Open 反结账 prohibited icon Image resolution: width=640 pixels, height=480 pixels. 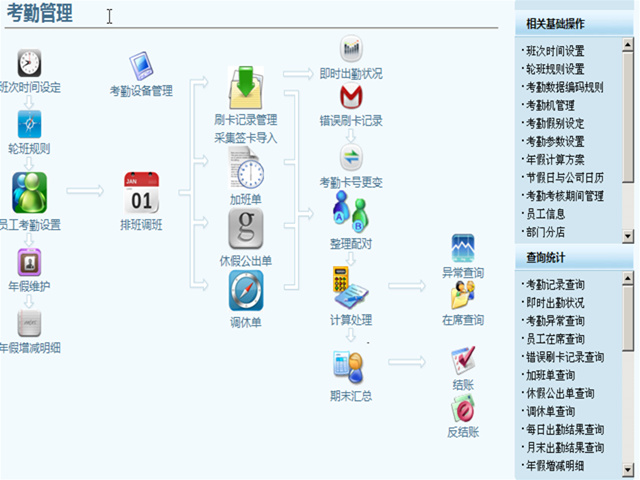[463, 408]
